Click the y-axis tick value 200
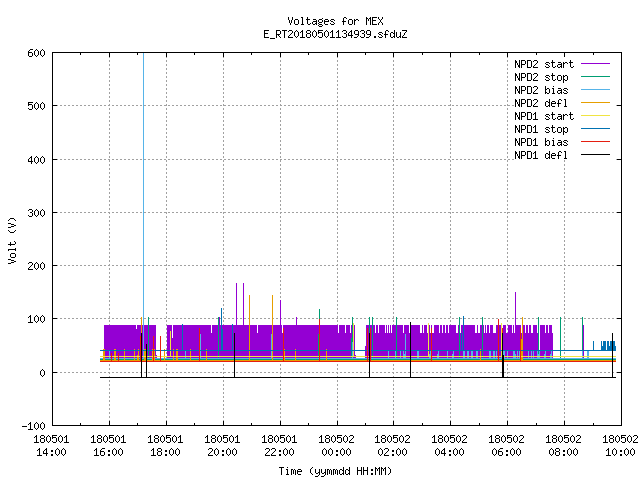 tap(36, 266)
